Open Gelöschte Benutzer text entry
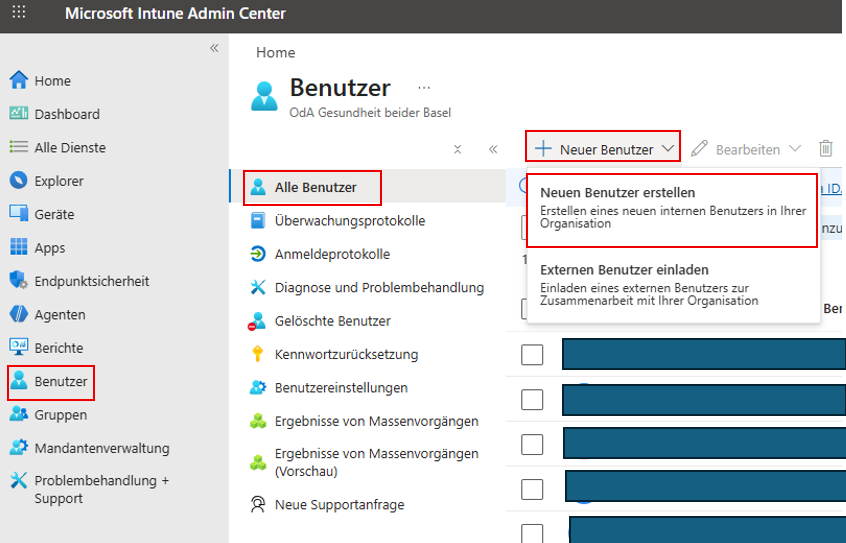The width and height of the screenshot is (846, 543). [x=332, y=321]
